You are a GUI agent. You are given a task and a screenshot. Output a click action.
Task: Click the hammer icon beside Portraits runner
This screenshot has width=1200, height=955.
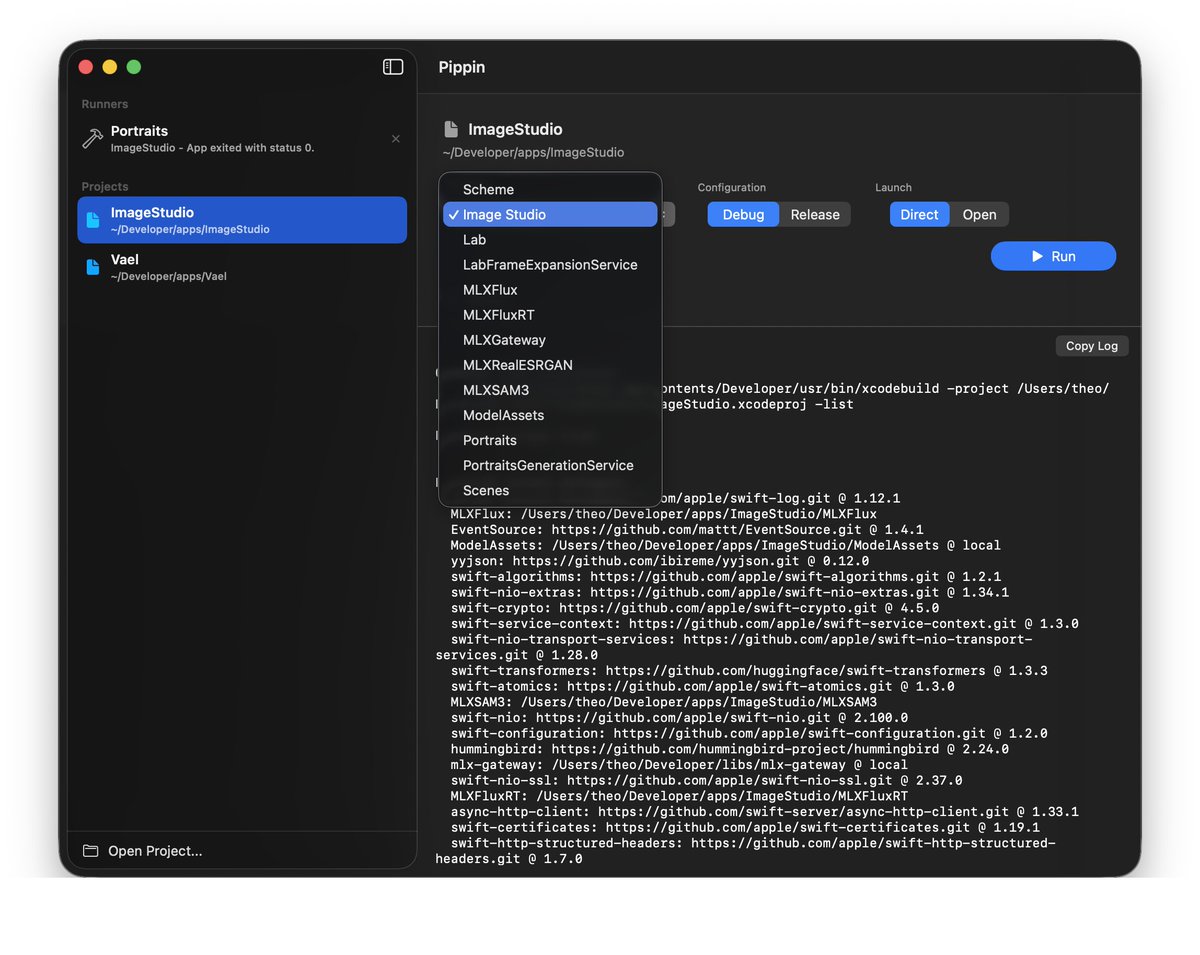(92, 139)
